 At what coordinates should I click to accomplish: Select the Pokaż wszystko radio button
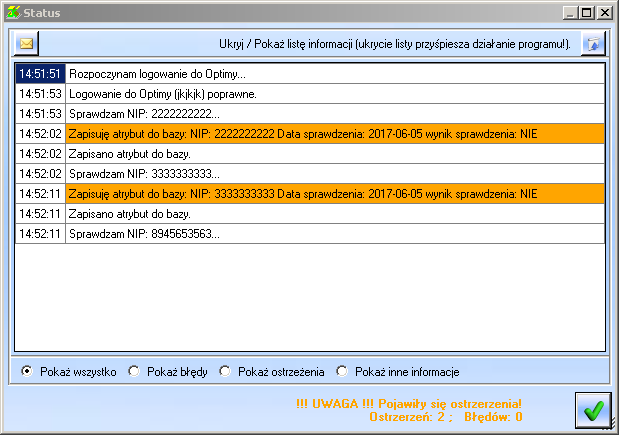click(x=27, y=371)
